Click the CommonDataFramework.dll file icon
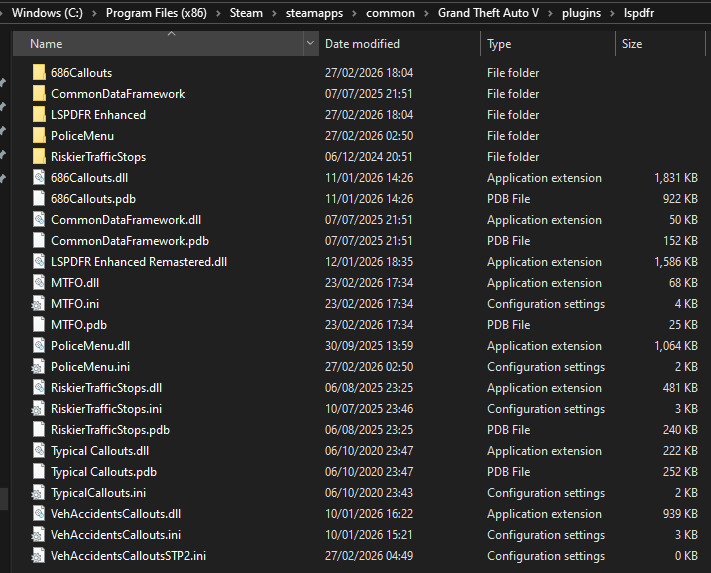 coord(39,219)
